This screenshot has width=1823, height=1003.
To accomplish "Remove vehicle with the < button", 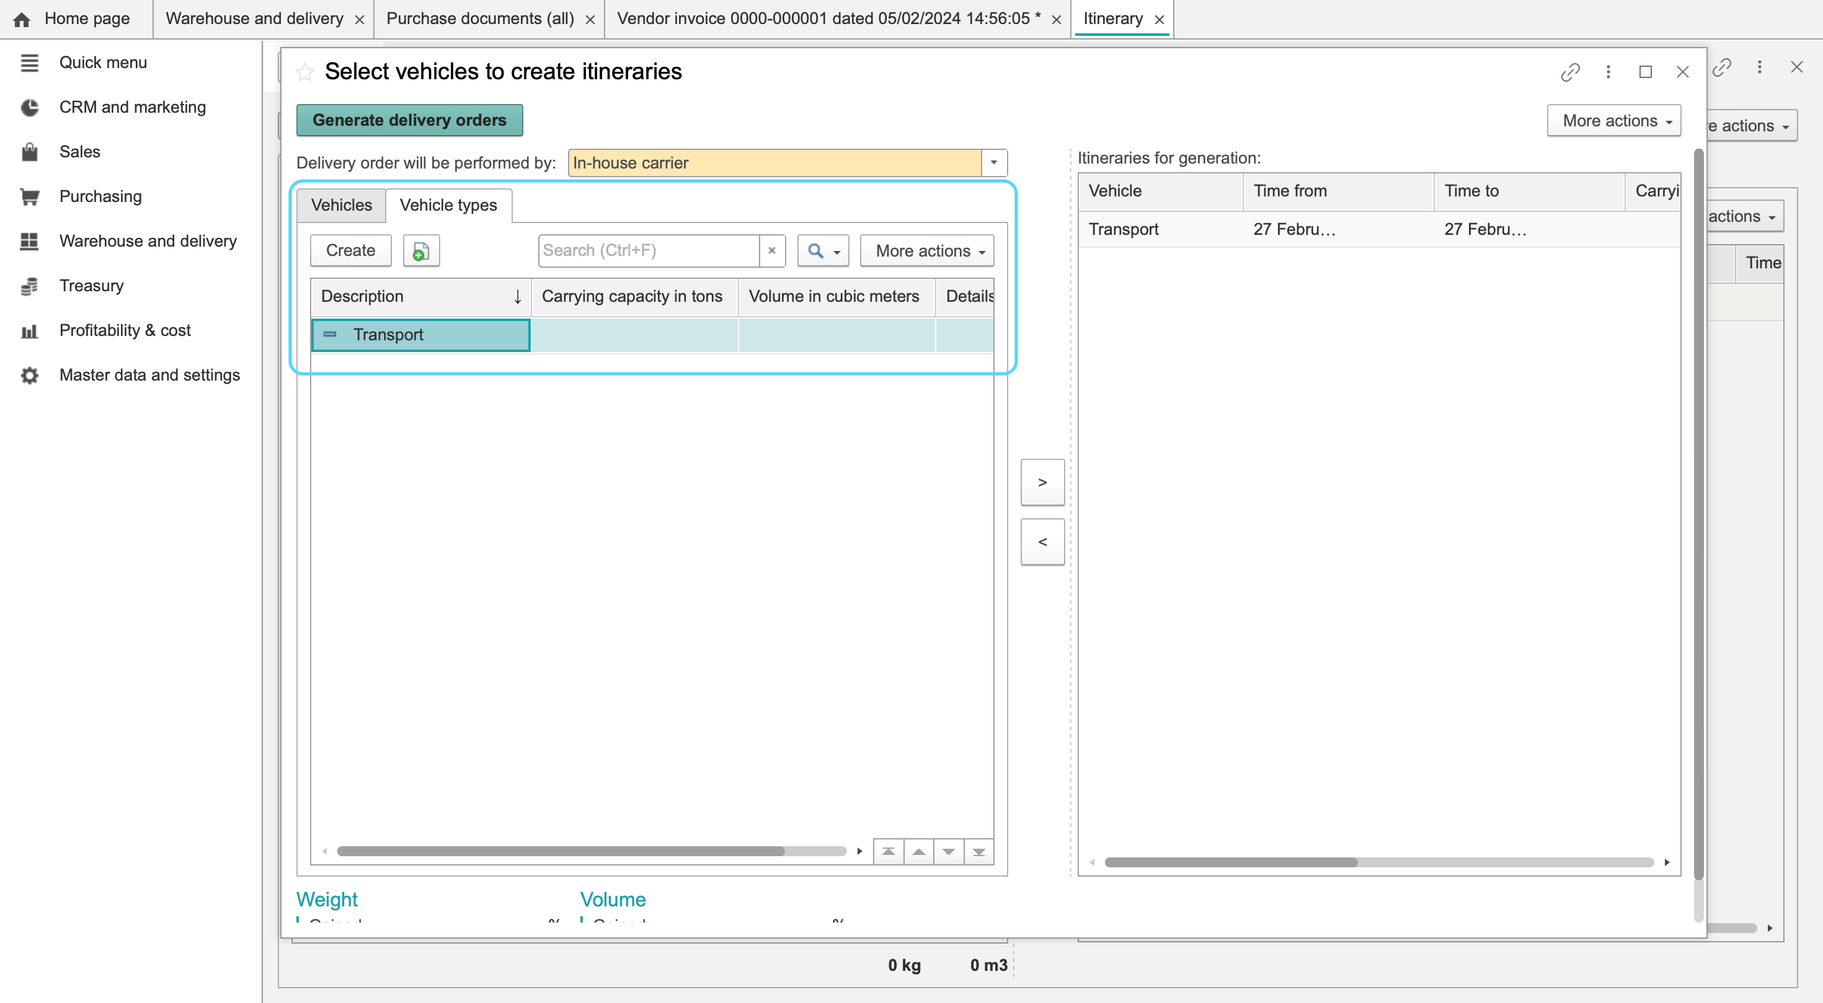I will coord(1042,542).
